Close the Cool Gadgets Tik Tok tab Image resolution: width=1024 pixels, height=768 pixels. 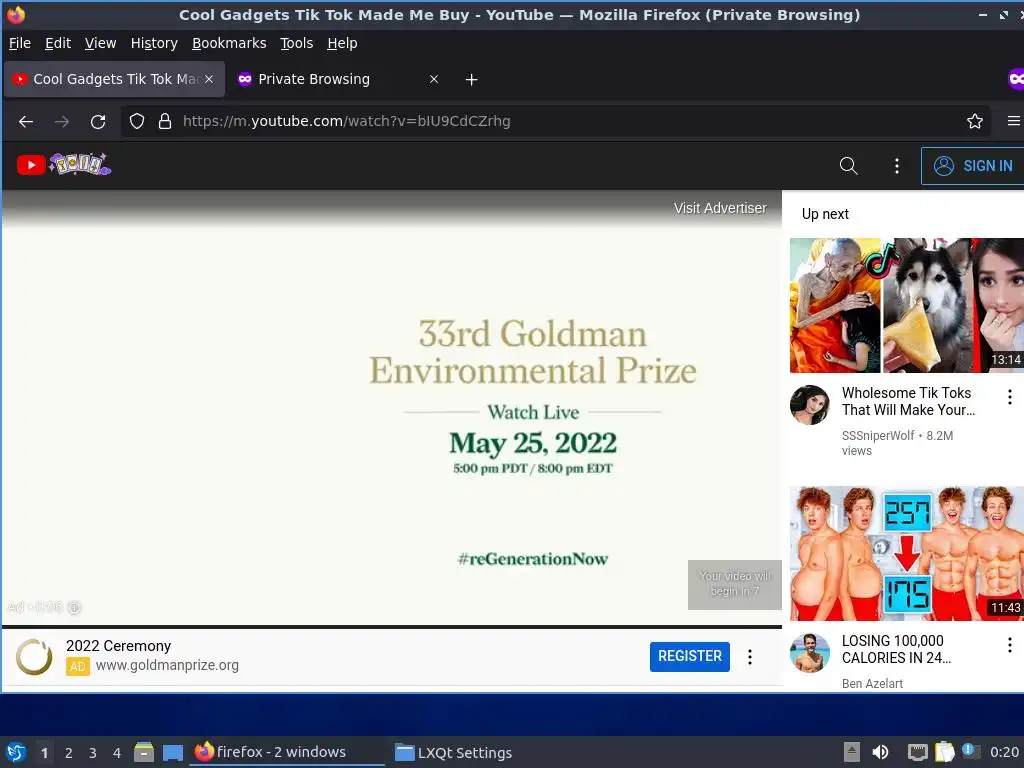click(x=209, y=79)
